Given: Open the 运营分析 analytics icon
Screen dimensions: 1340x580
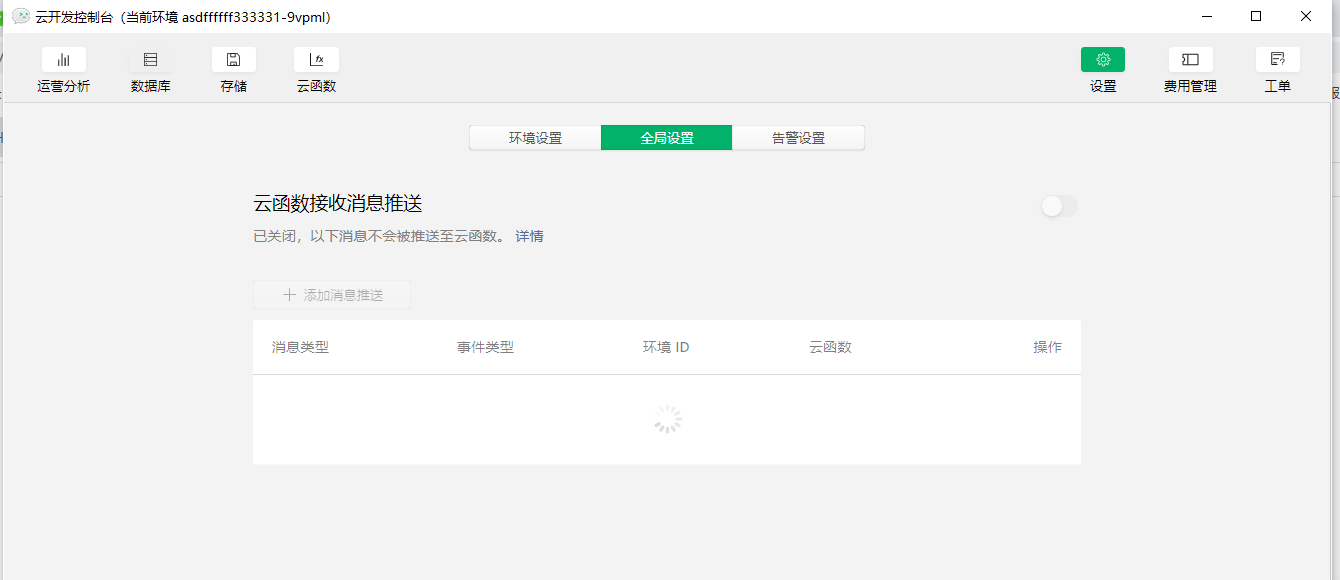Looking at the screenshot, I should (64, 60).
